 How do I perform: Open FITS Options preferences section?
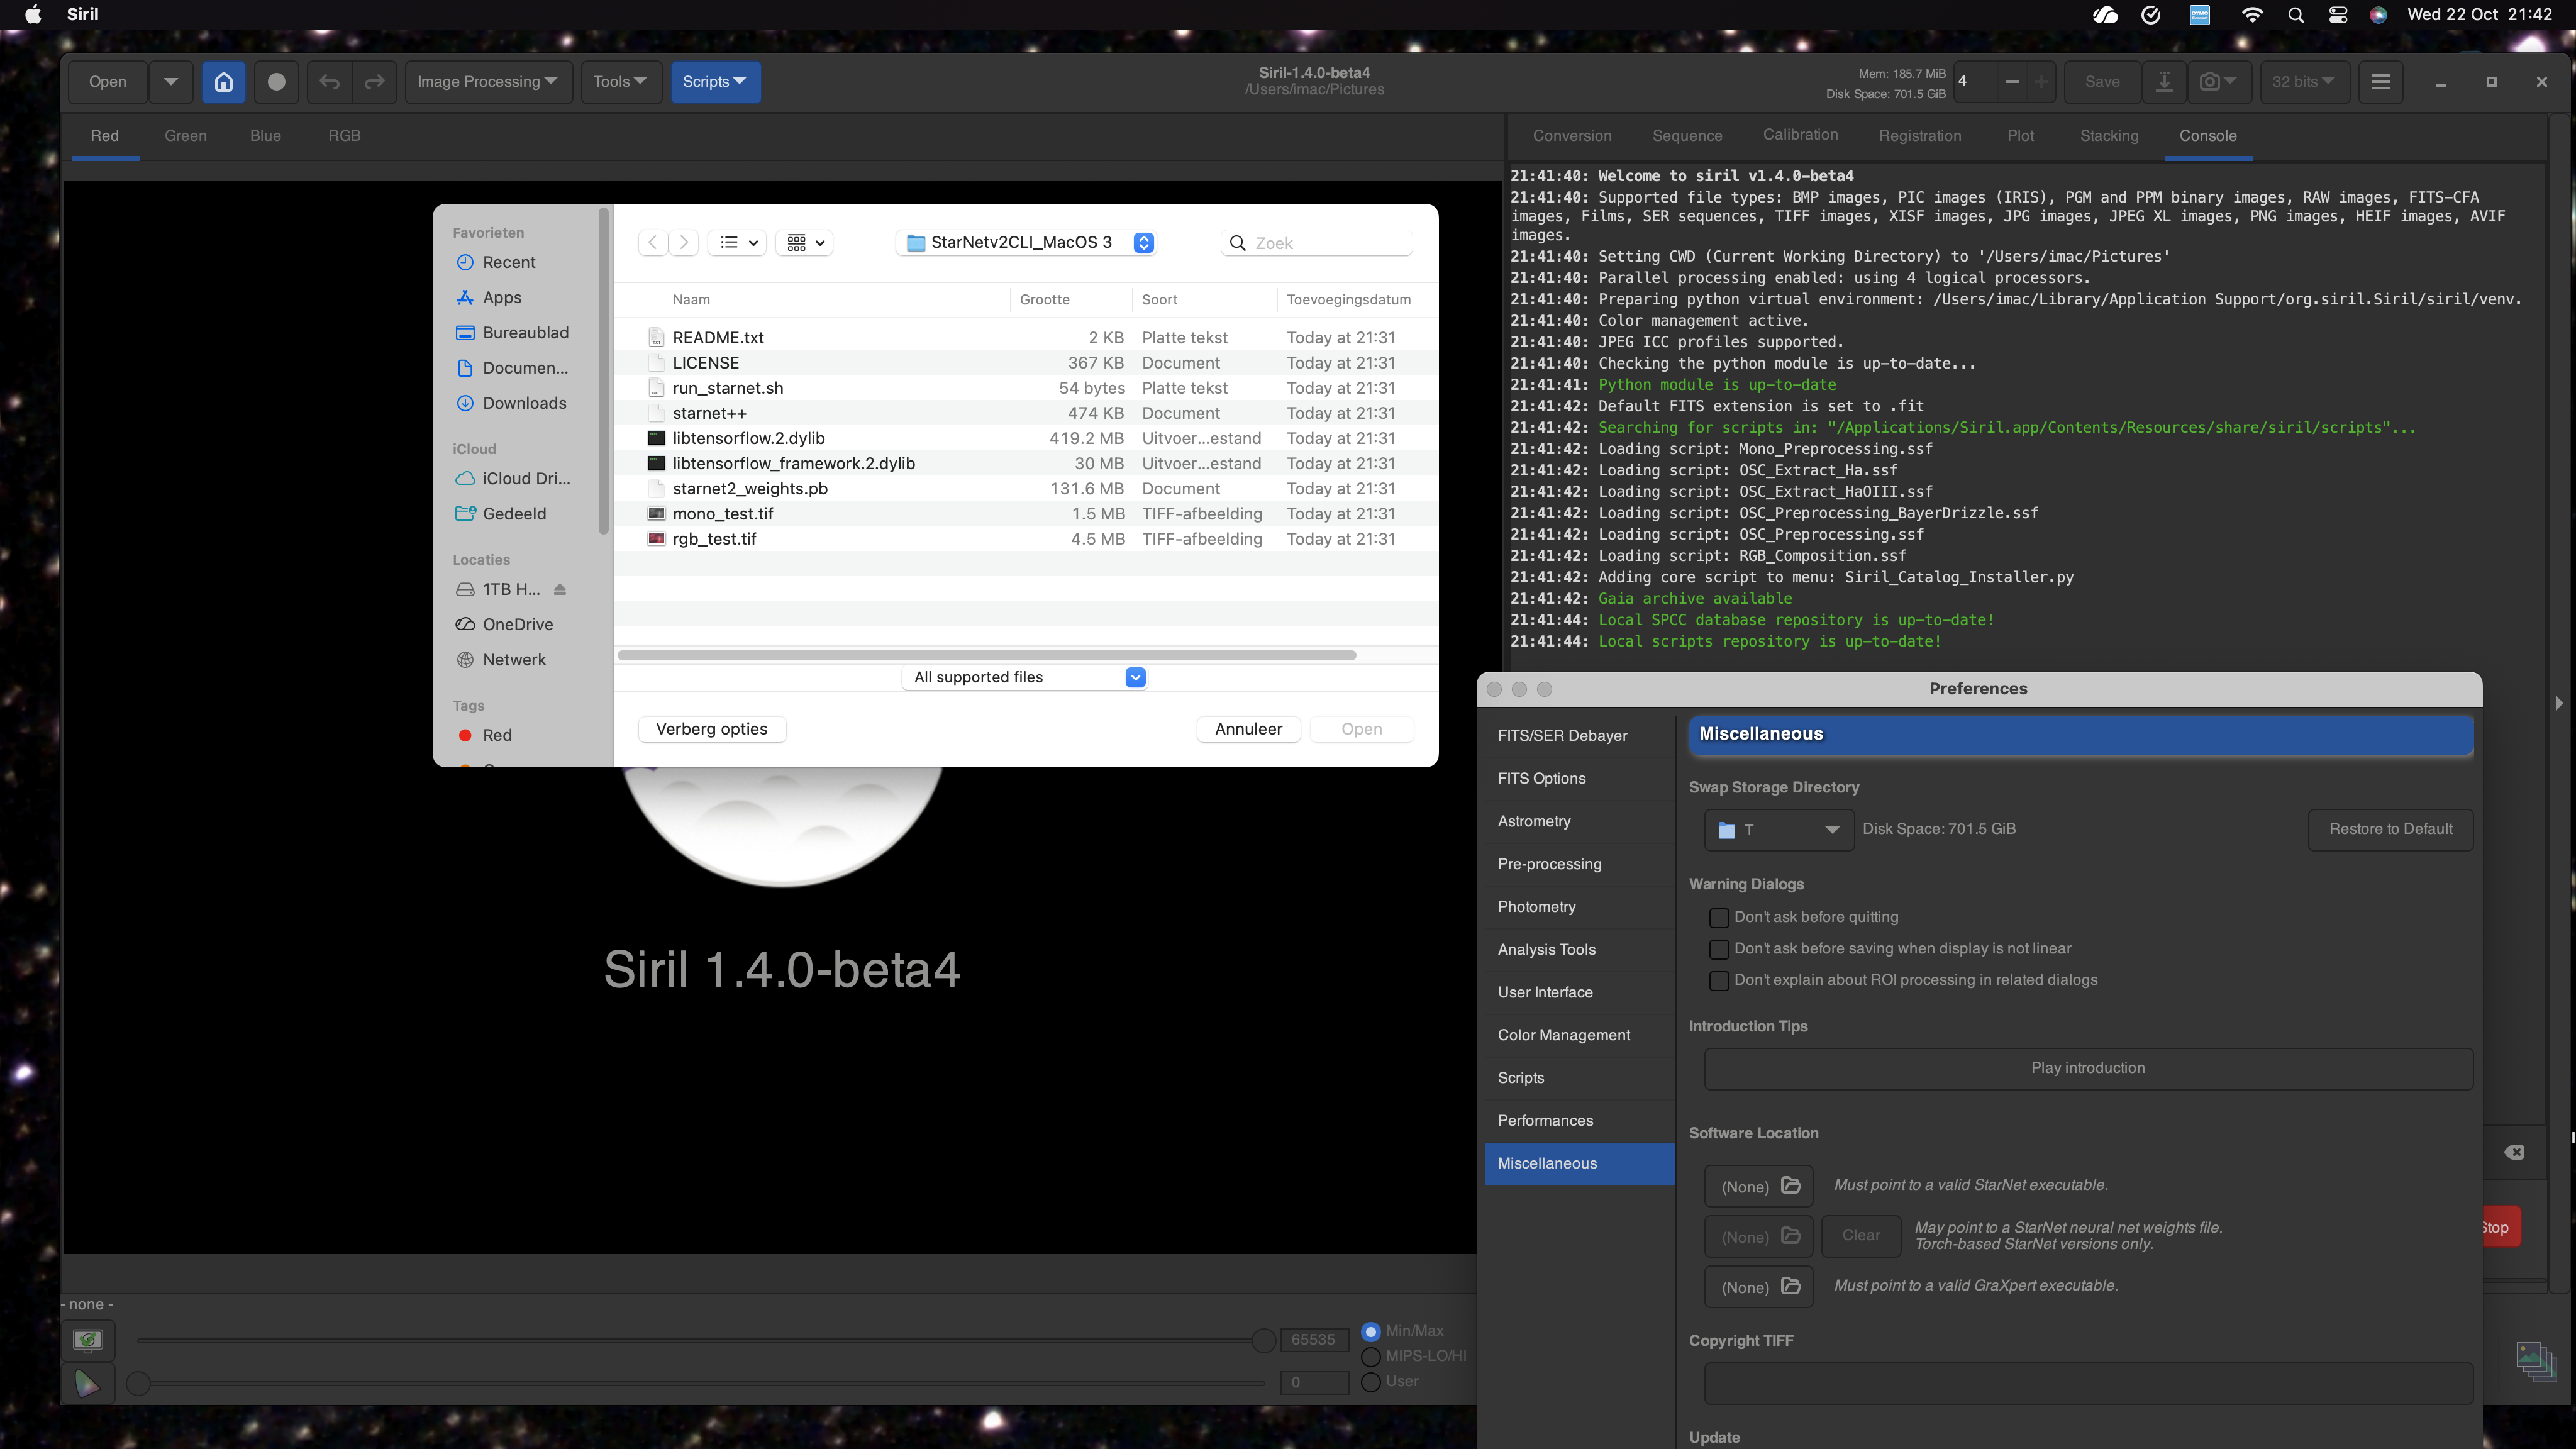coord(1541,778)
